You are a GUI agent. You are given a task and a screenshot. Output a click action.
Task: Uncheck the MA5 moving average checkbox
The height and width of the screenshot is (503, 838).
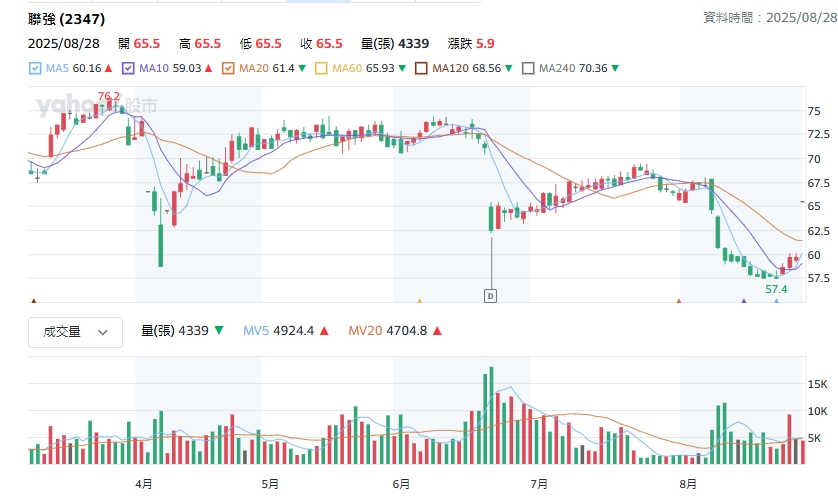[36, 68]
